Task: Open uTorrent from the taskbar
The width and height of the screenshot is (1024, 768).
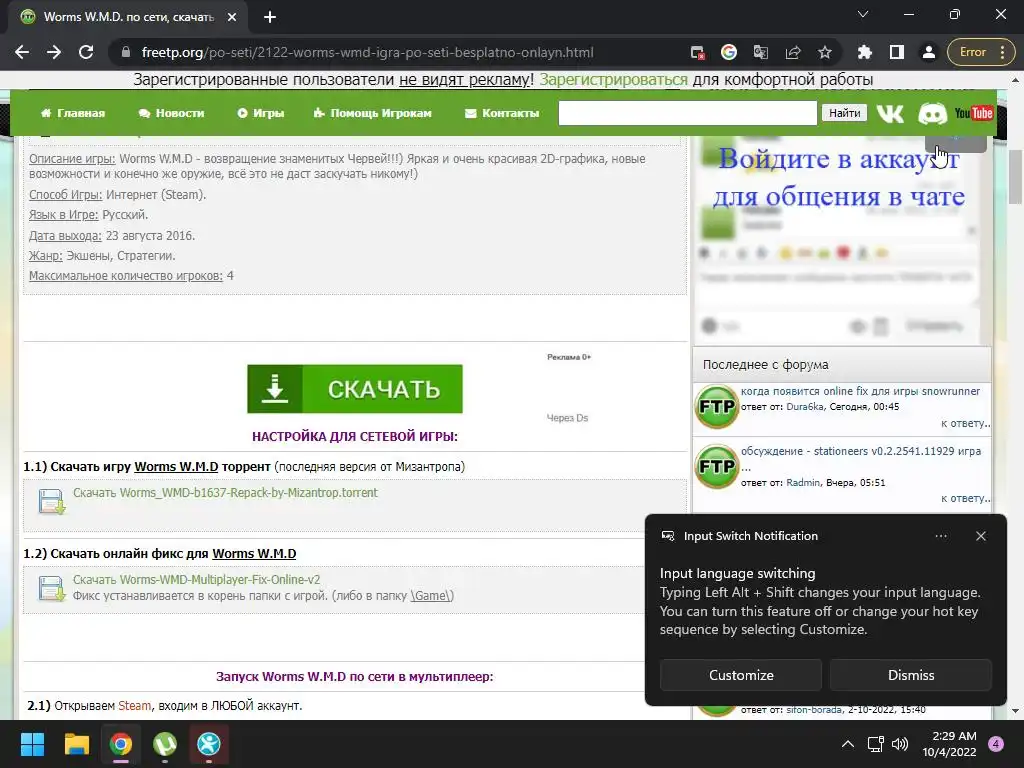Action: tap(165, 744)
